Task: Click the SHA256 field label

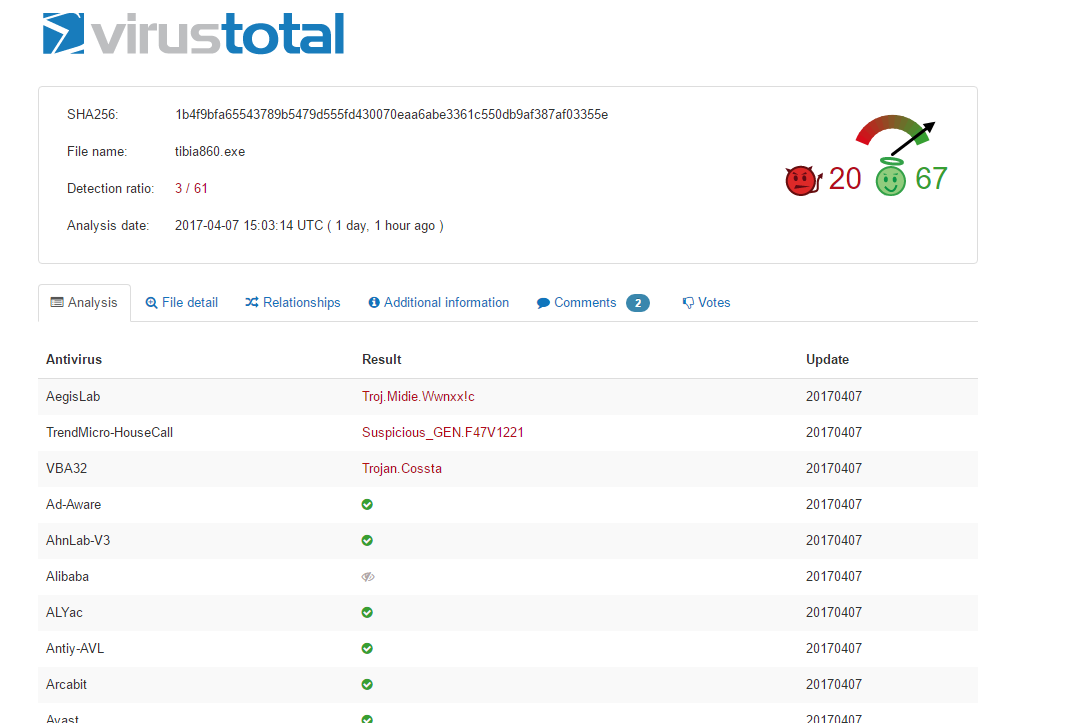Action: [x=93, y=115]
